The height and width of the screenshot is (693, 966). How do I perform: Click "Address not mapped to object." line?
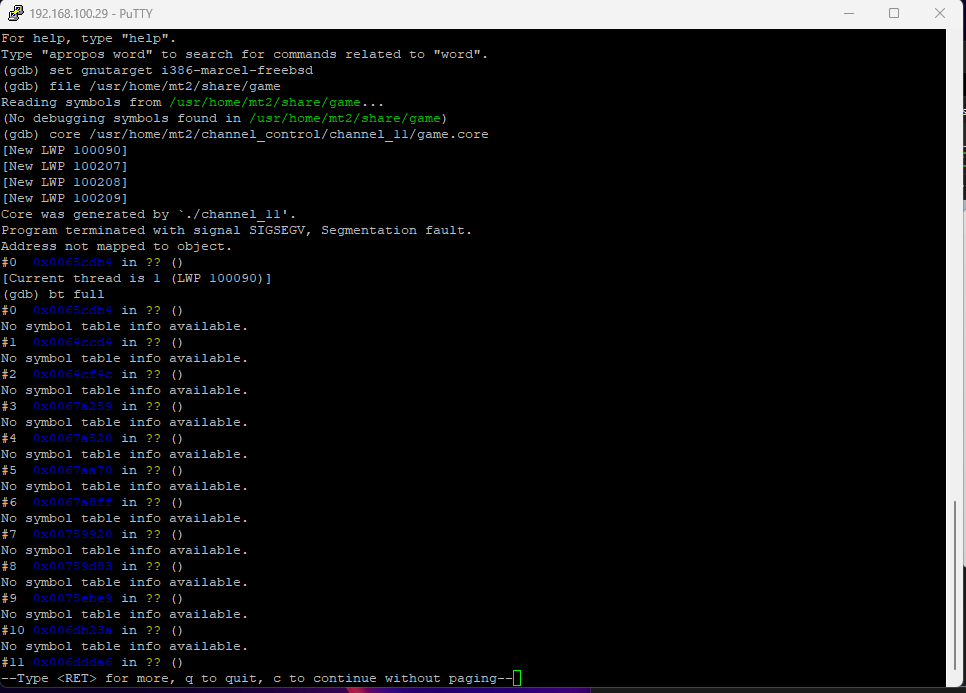click(x=116, y=246)
